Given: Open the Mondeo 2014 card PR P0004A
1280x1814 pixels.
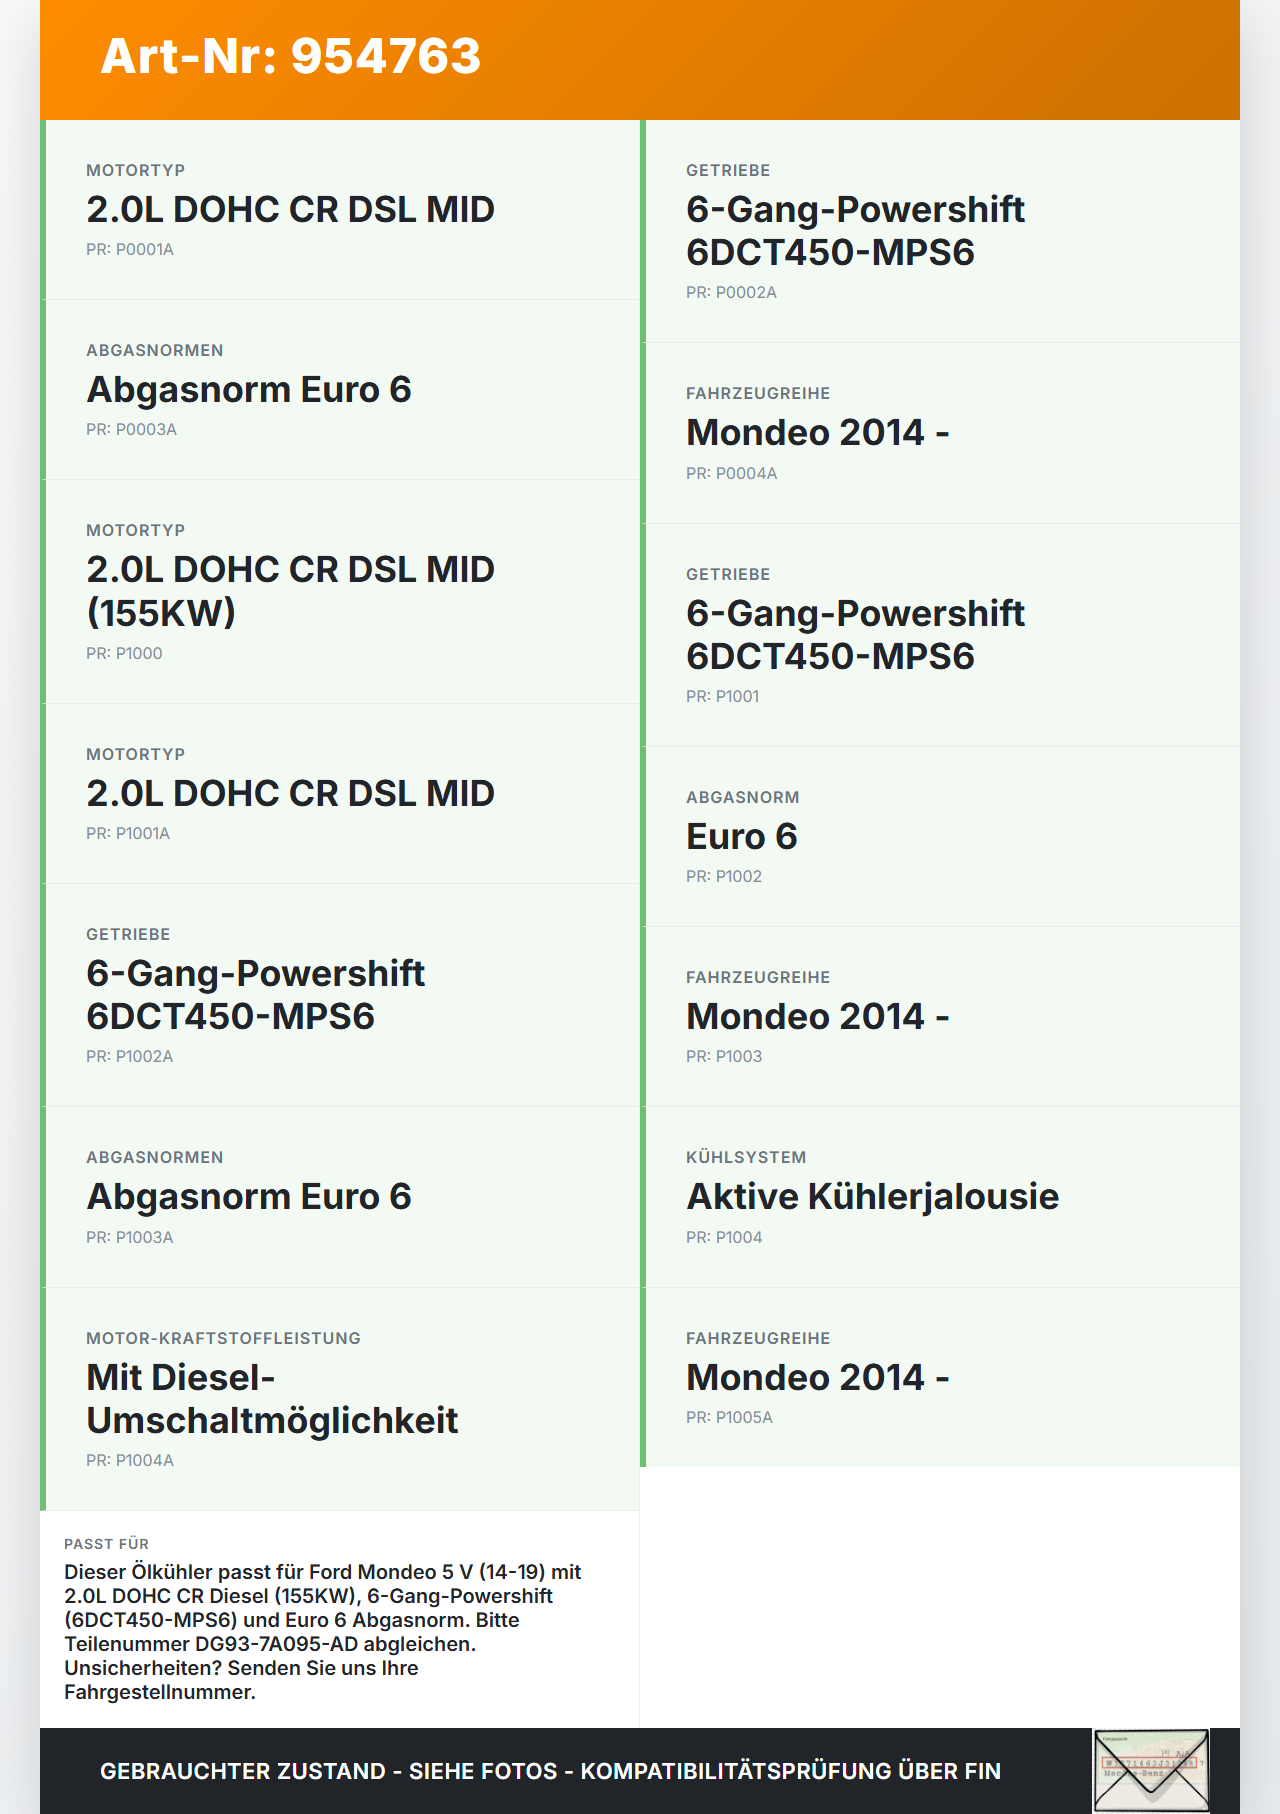Looking at the screenshot, I should pos(941,433).
